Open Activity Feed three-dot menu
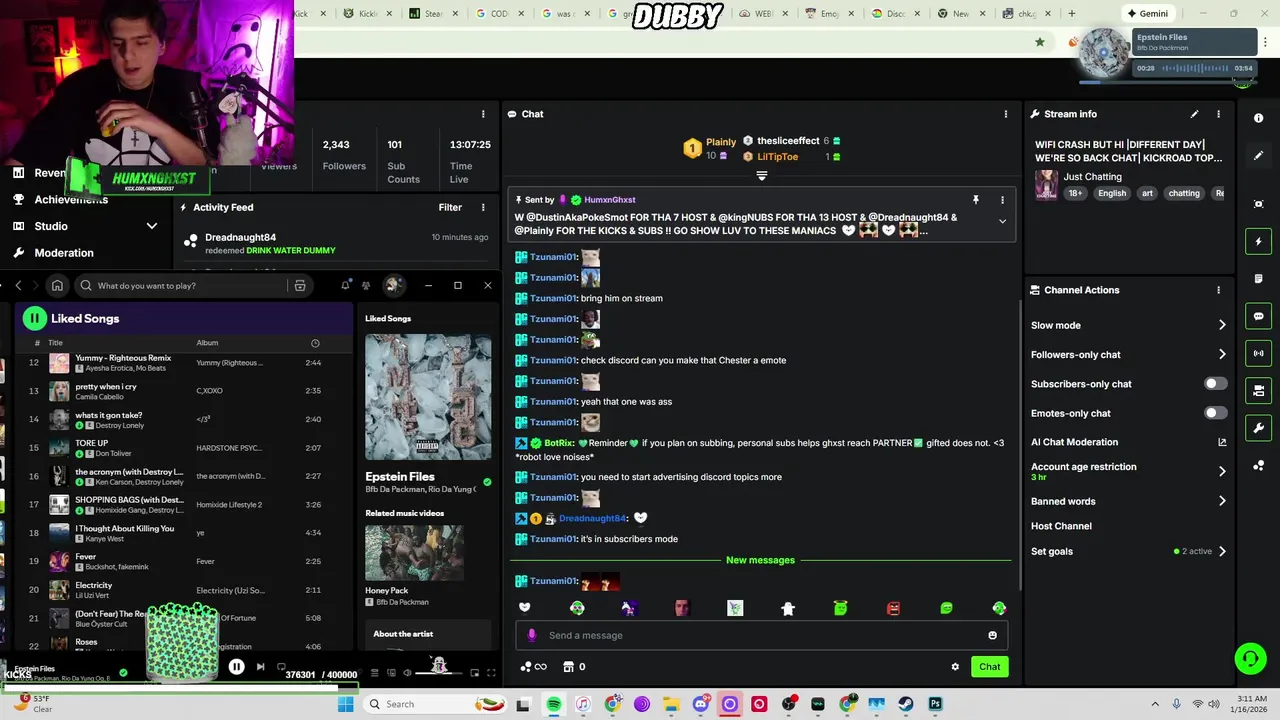This screenshot has height=720, width=1280. (483, 208)
